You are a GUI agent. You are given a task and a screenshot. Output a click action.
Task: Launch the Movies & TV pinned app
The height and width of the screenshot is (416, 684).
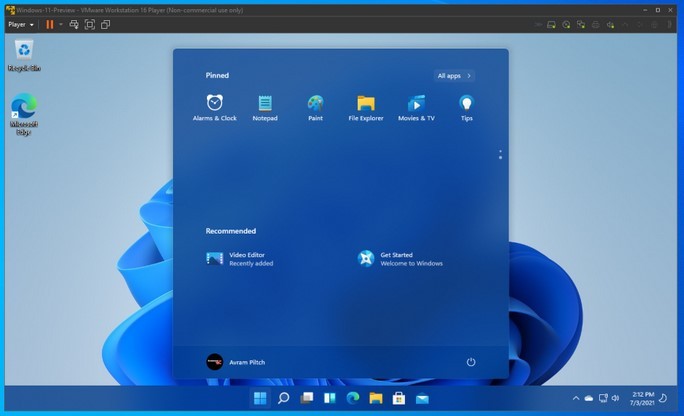tap(416, 108)
